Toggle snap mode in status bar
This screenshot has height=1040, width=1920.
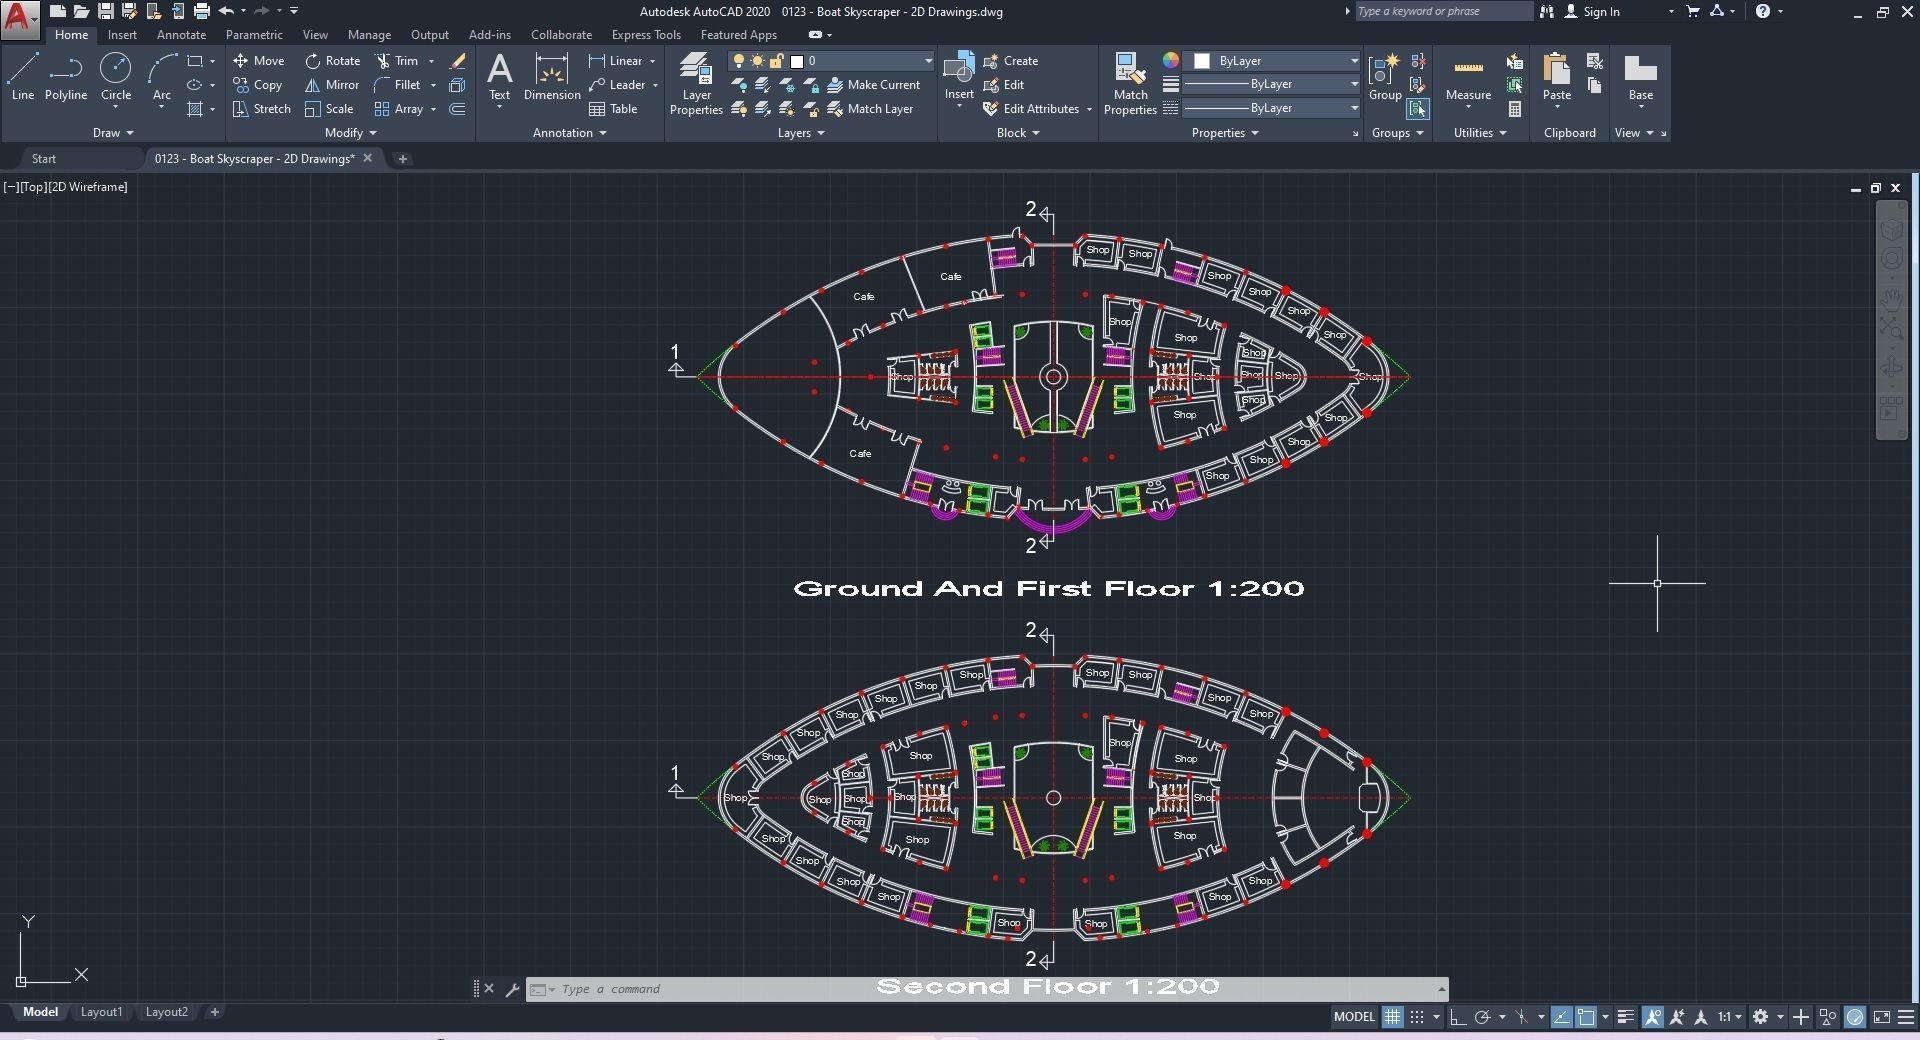click(1417, 1017)
